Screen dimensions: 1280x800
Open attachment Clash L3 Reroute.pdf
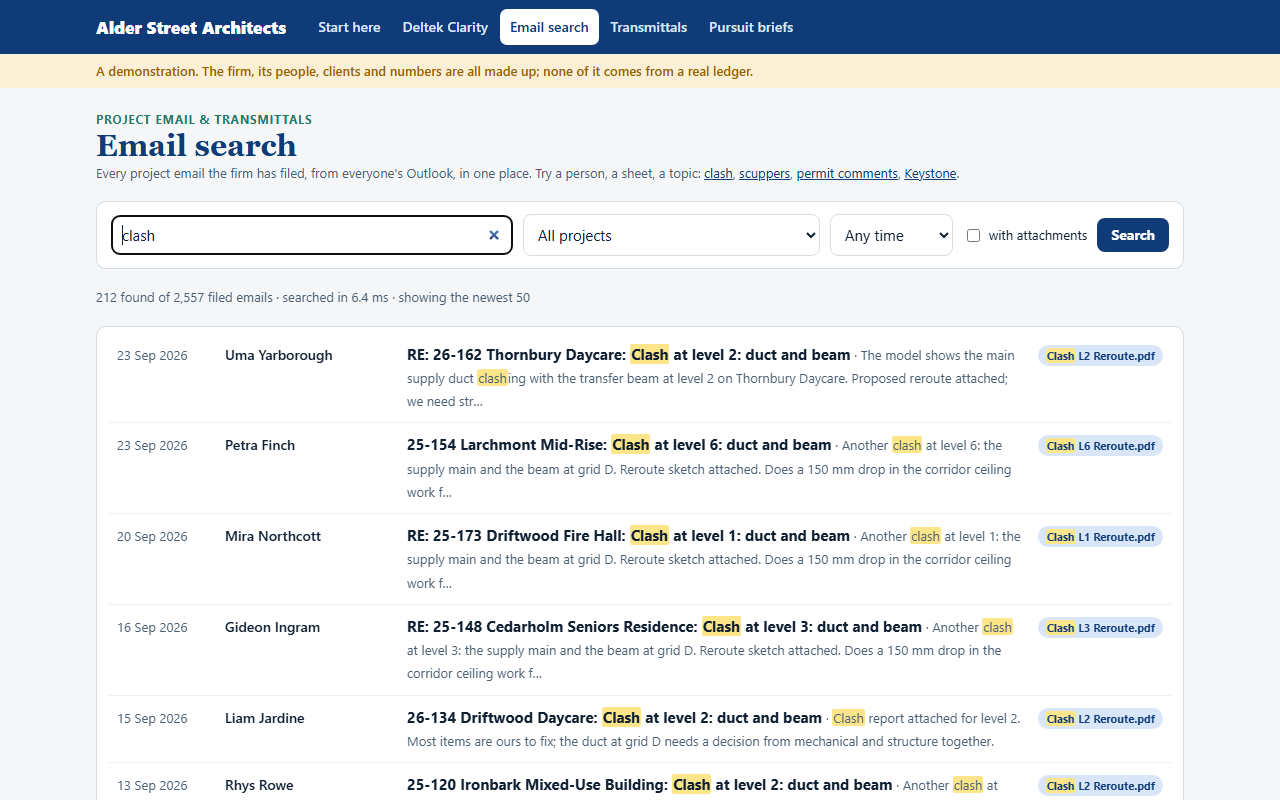pyautogui.click(x=1100, y=628)
